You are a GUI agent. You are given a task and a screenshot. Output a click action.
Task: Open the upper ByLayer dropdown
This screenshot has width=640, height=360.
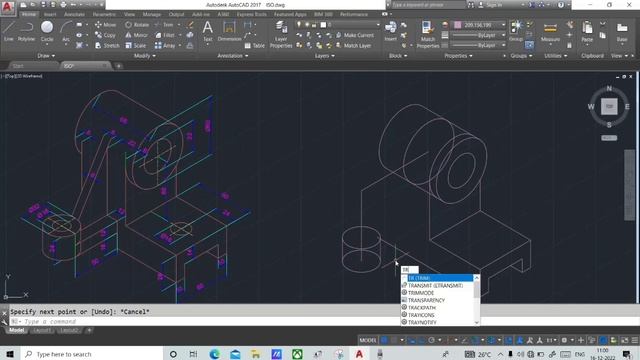[479, 35]
